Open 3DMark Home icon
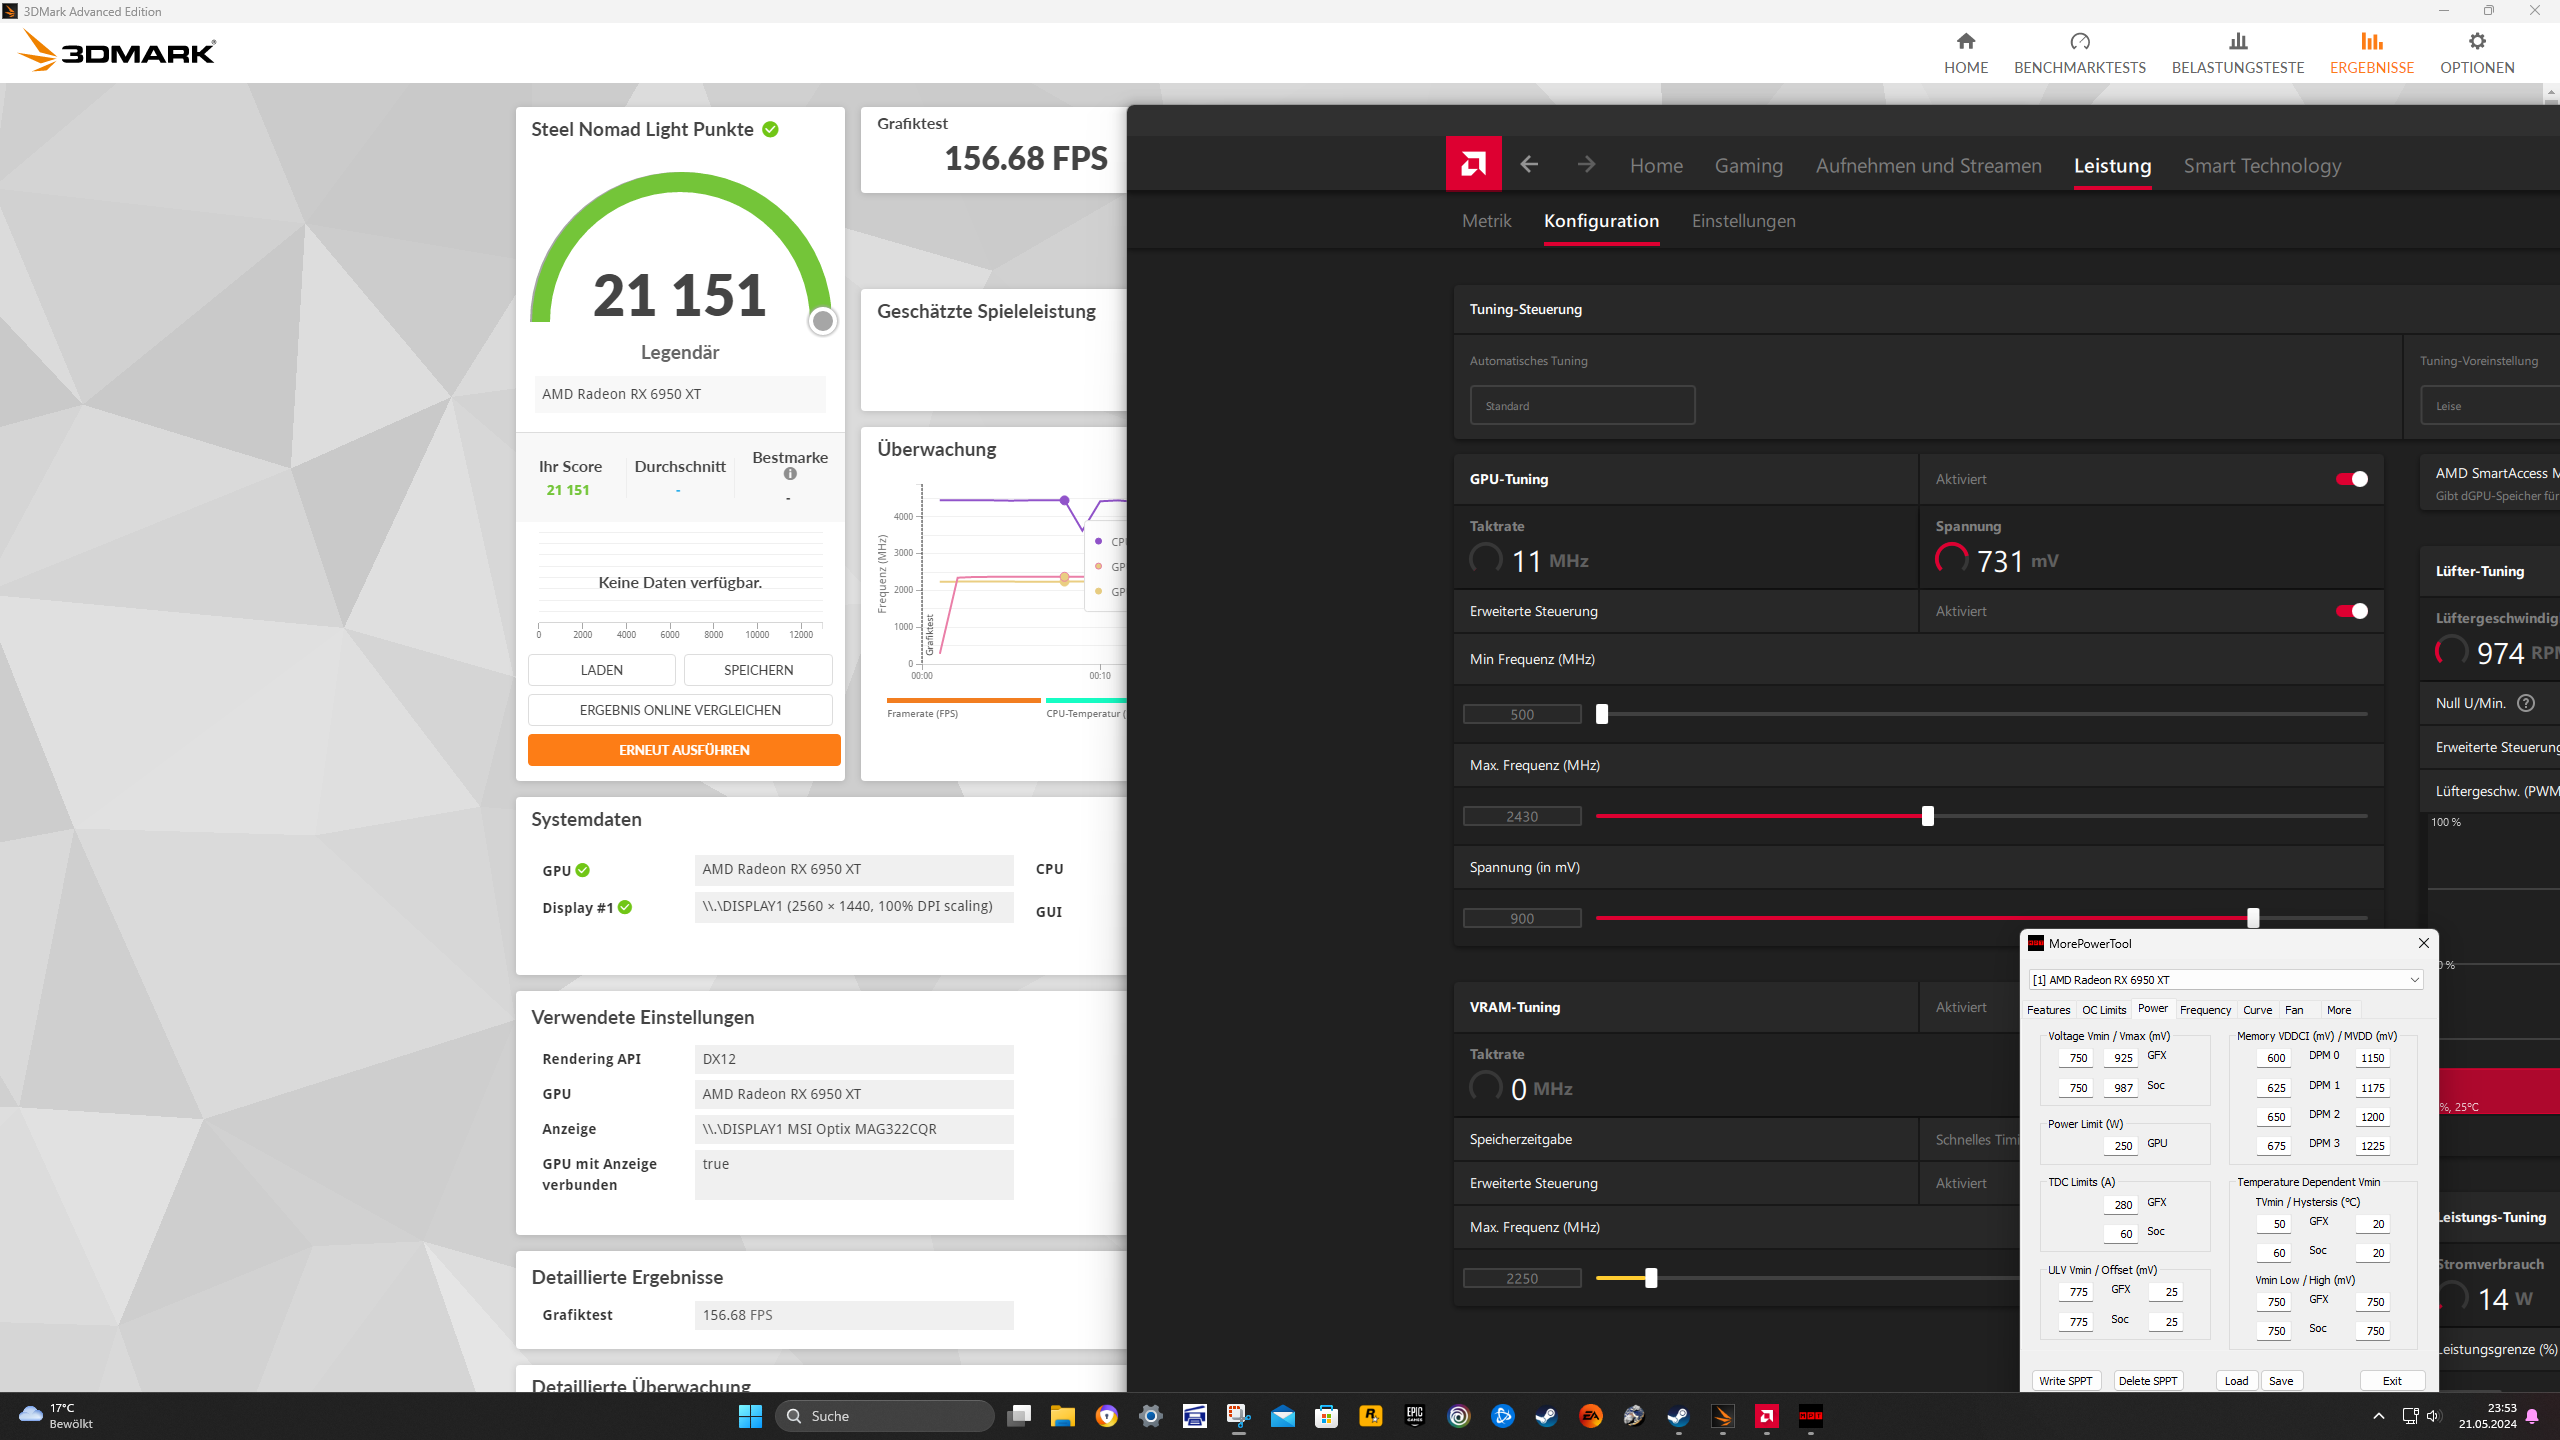Screen dimensions: 2560x1440 coord(1965,42)
